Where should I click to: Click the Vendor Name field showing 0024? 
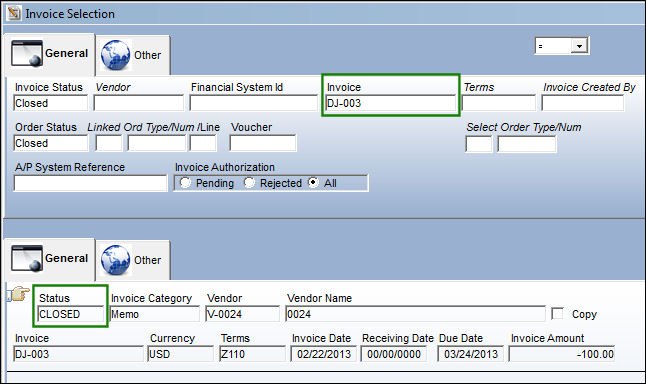415,314
